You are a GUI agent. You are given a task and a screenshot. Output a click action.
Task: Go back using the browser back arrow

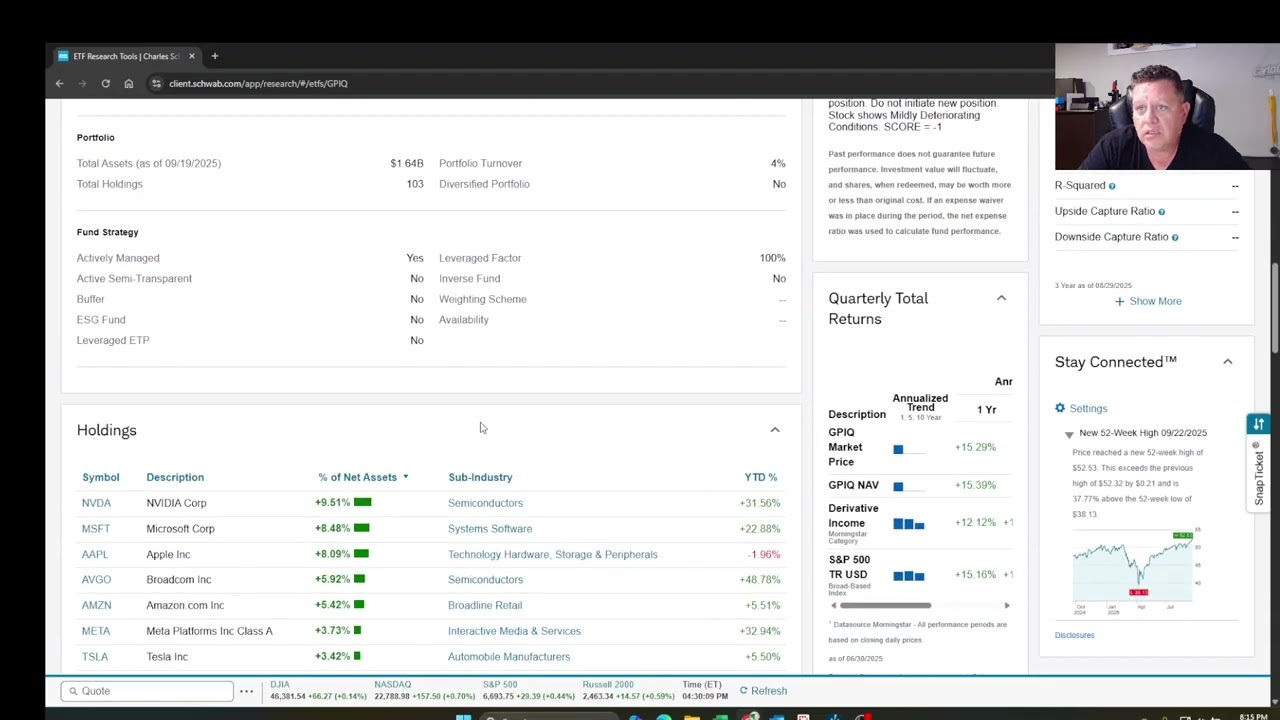pyautogui.click(x=59, y=84)
